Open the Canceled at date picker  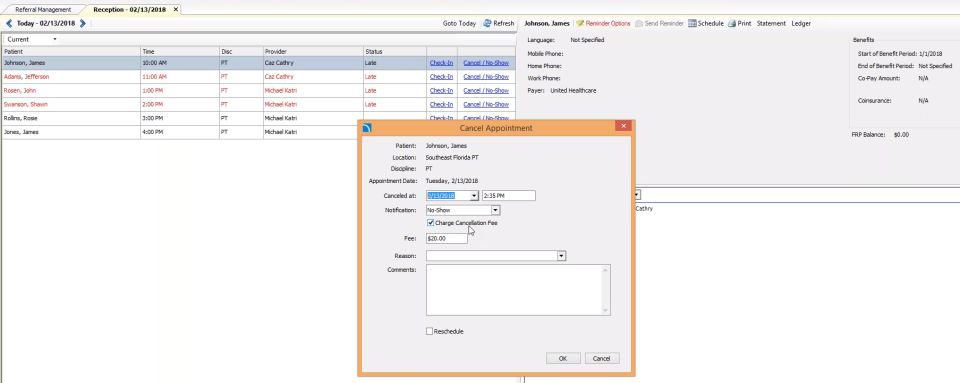pos(474,196)
